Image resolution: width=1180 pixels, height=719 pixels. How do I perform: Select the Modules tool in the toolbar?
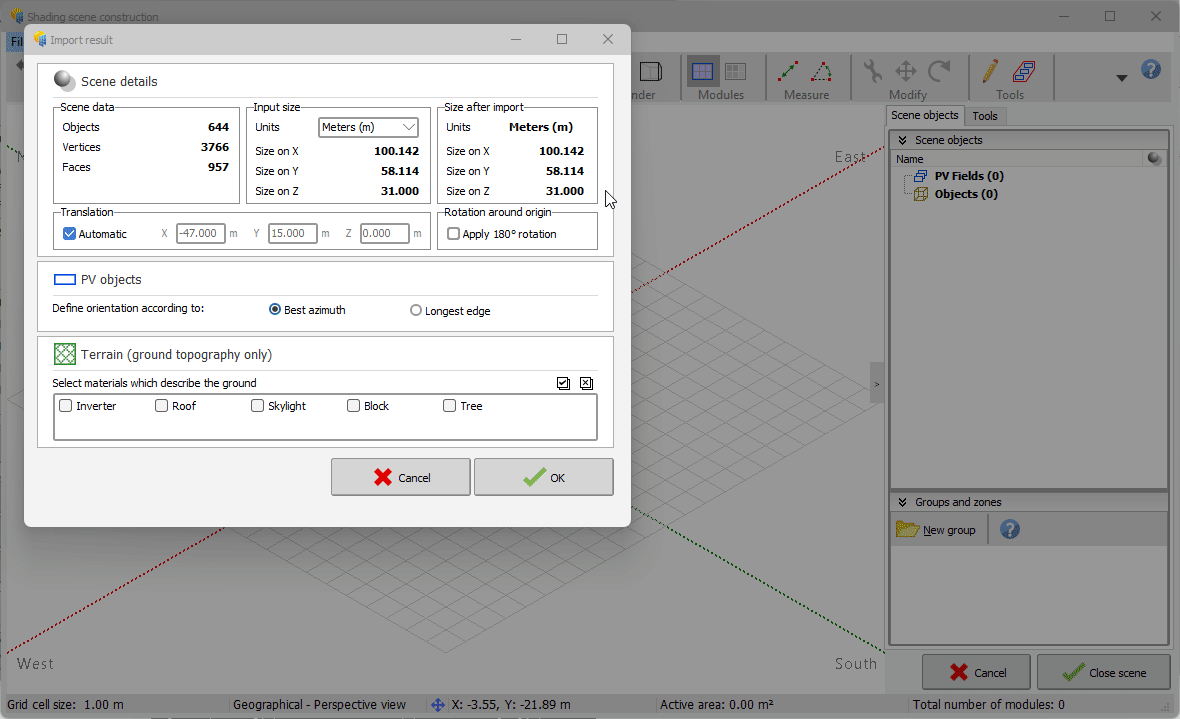tap(701, 71)
